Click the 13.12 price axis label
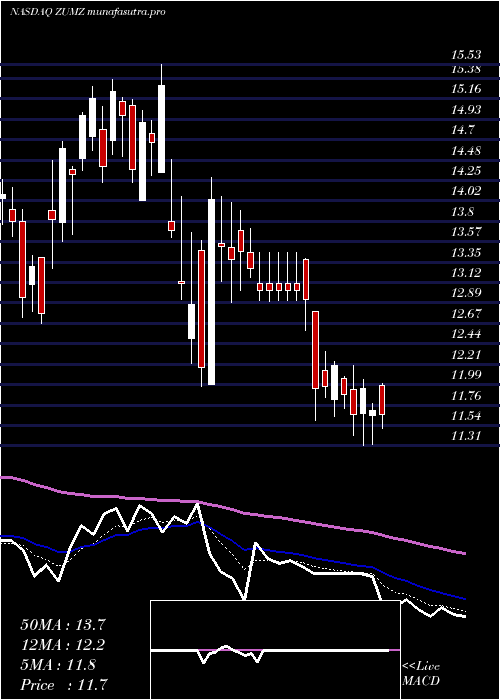The width and height of the screenshot is (500, 700). click(466, 273)
